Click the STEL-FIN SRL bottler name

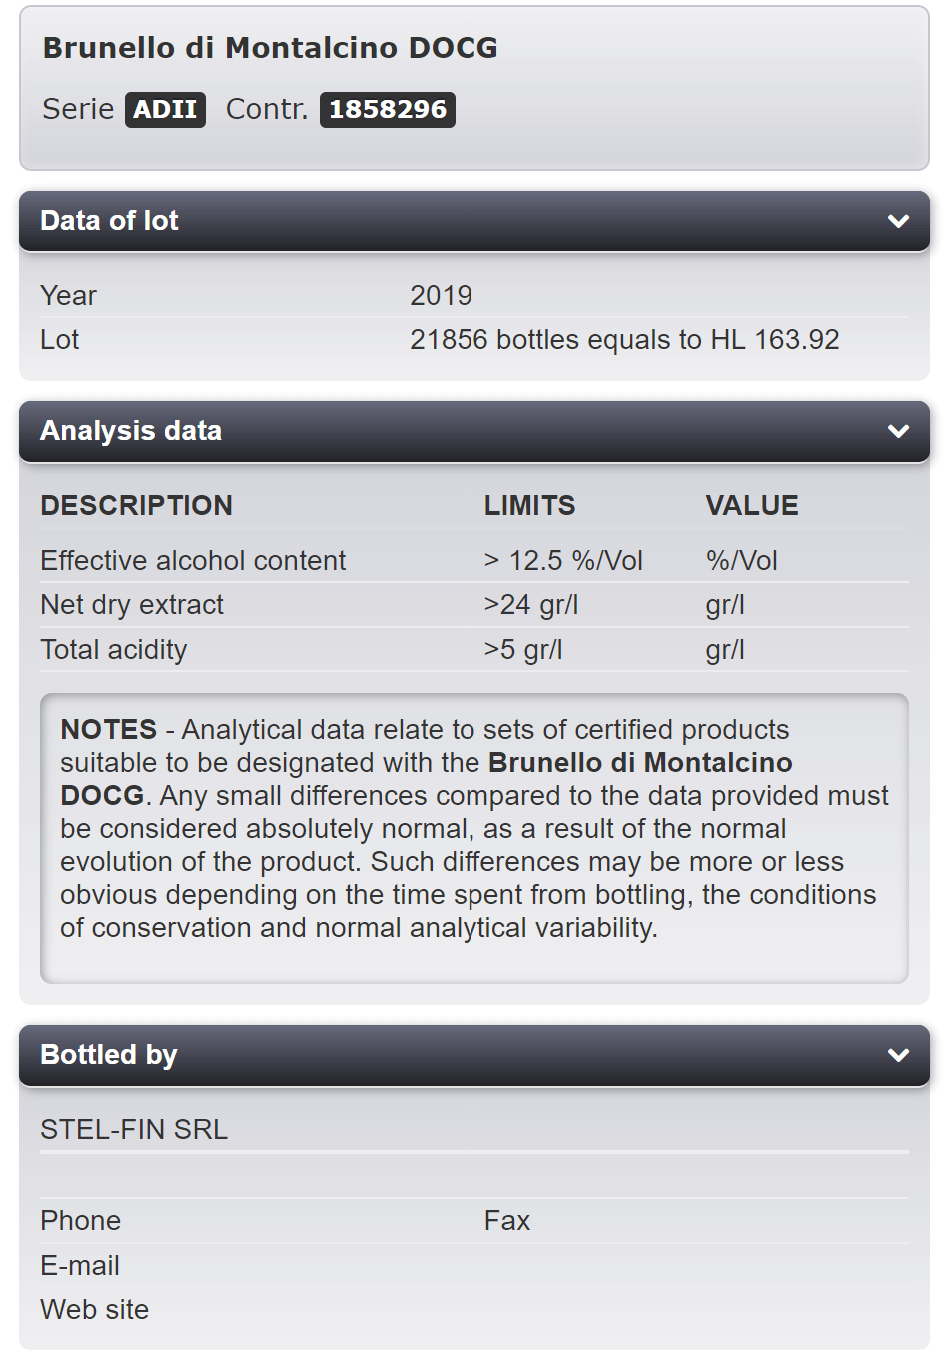[134, 1130]
